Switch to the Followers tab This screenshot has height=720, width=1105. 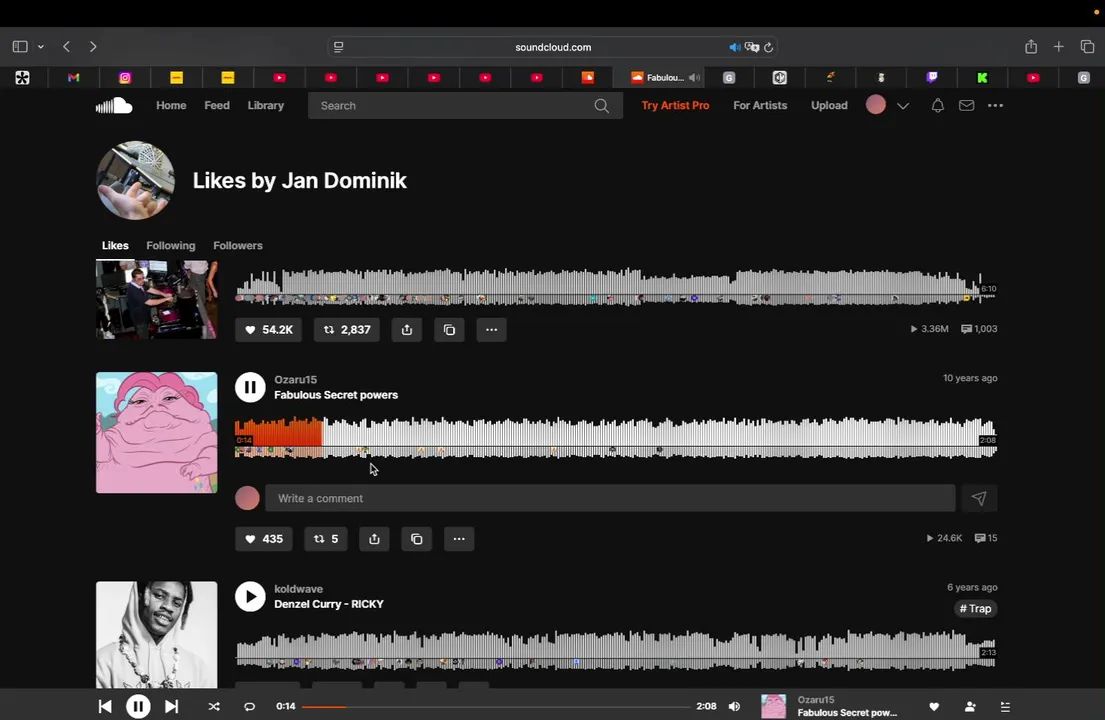point(237,246)
